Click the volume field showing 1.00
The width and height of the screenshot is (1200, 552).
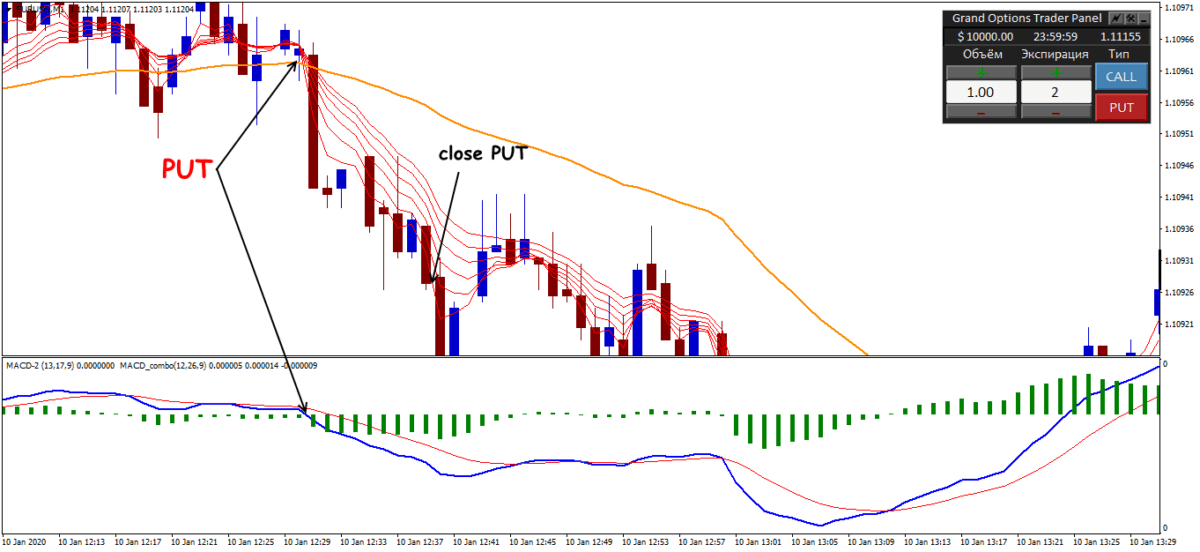tap(980, 92)
